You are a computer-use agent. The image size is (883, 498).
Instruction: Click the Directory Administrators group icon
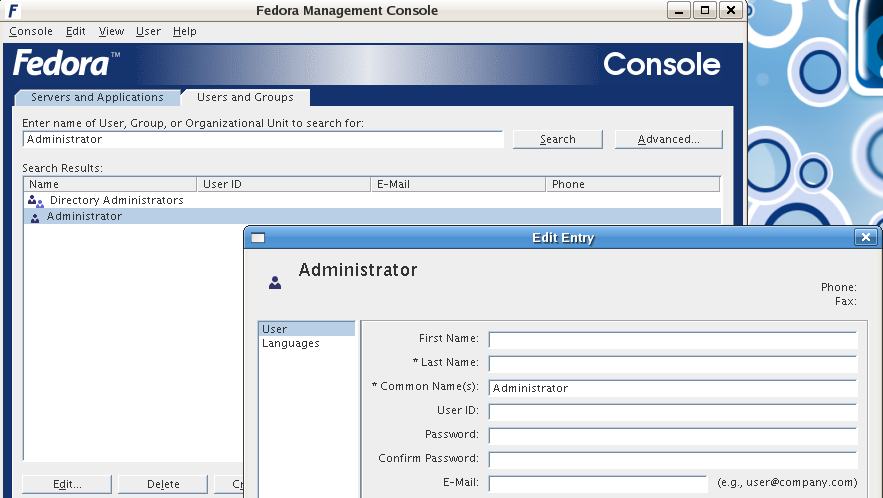click(x=35, y=201)
